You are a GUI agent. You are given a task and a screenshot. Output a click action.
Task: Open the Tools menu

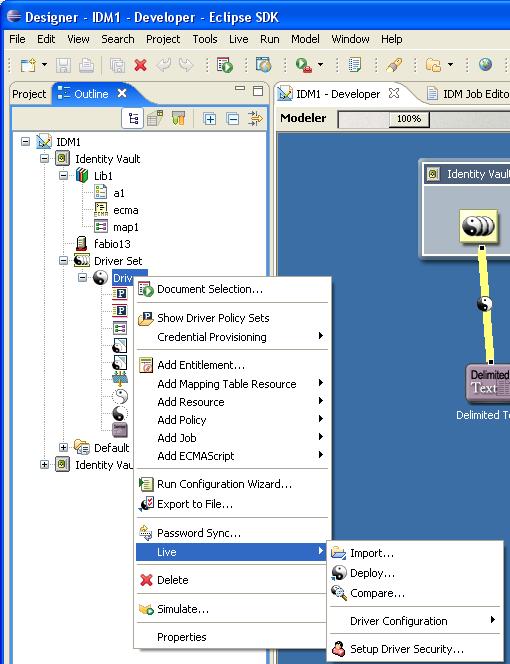[205, 39]
